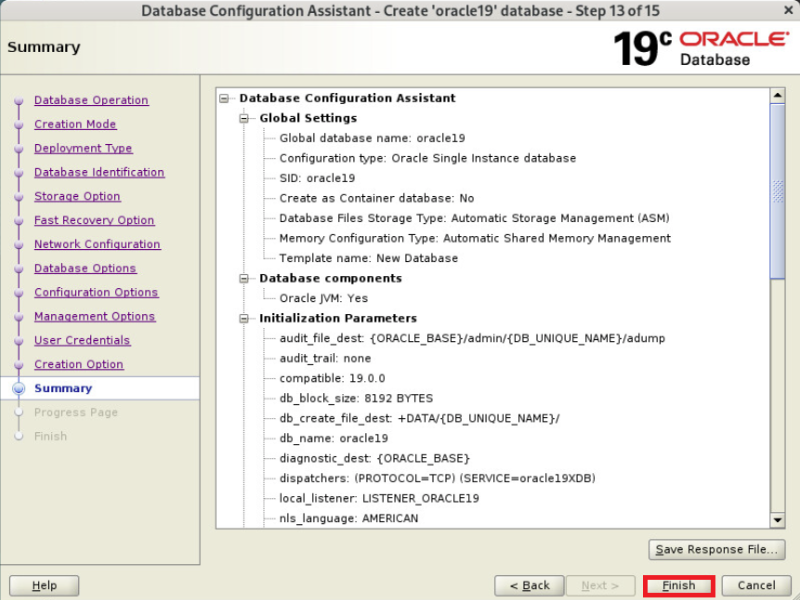Click the Global Settings heading text
The height and width of the screenshot is (600, 800).
click(x=308, y=118)
